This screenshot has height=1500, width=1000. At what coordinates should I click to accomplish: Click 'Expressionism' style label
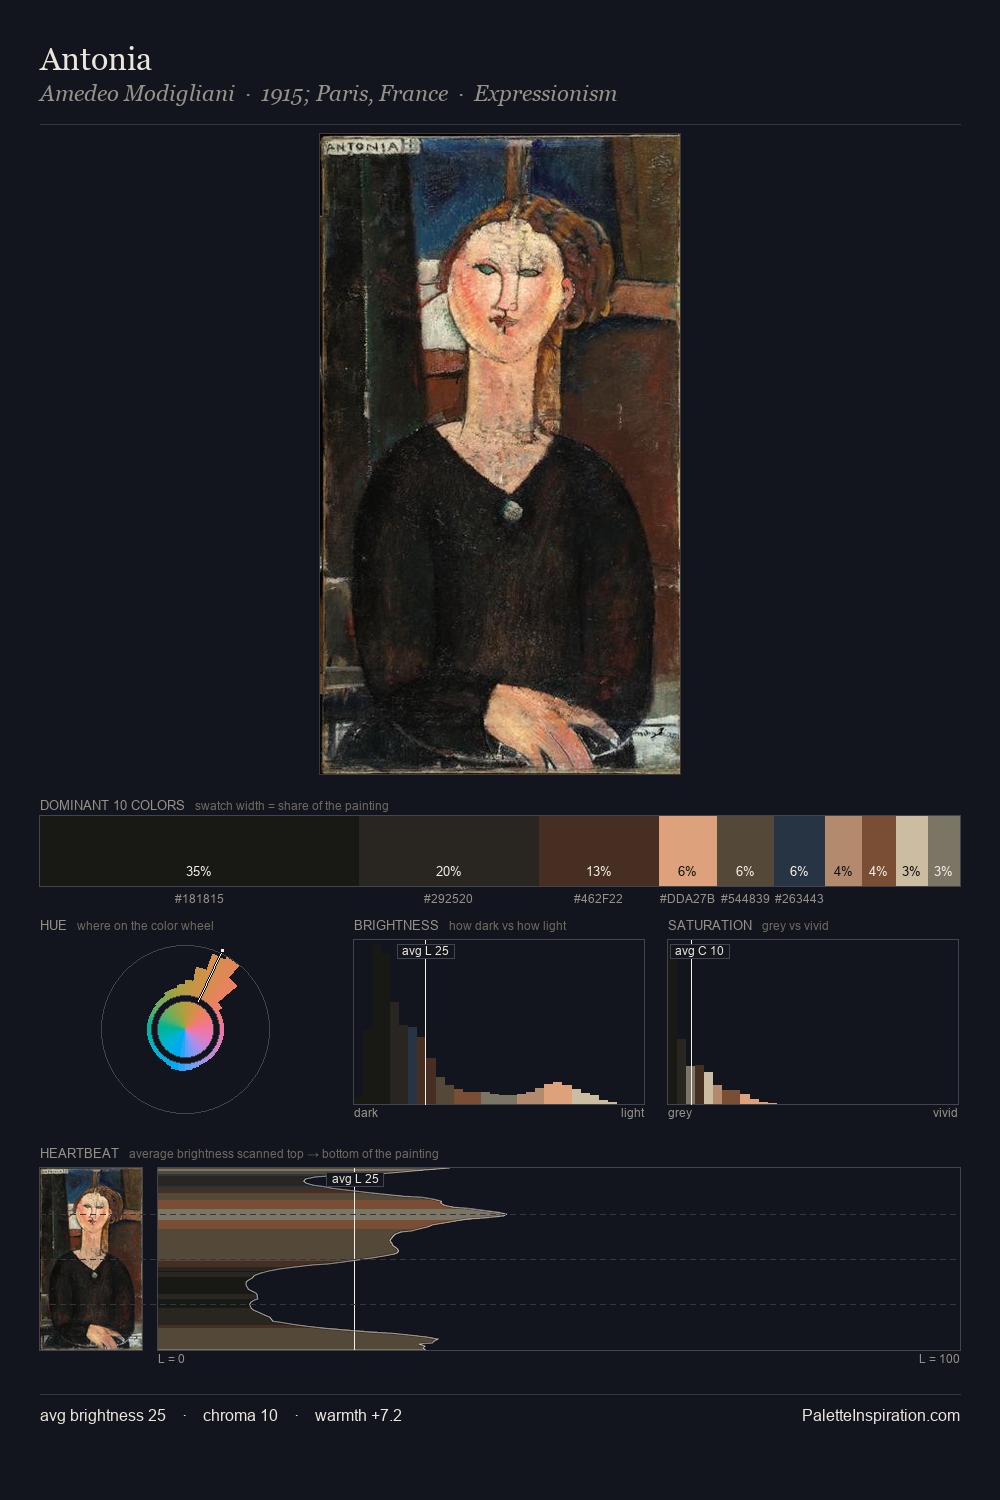pos(545,94)
